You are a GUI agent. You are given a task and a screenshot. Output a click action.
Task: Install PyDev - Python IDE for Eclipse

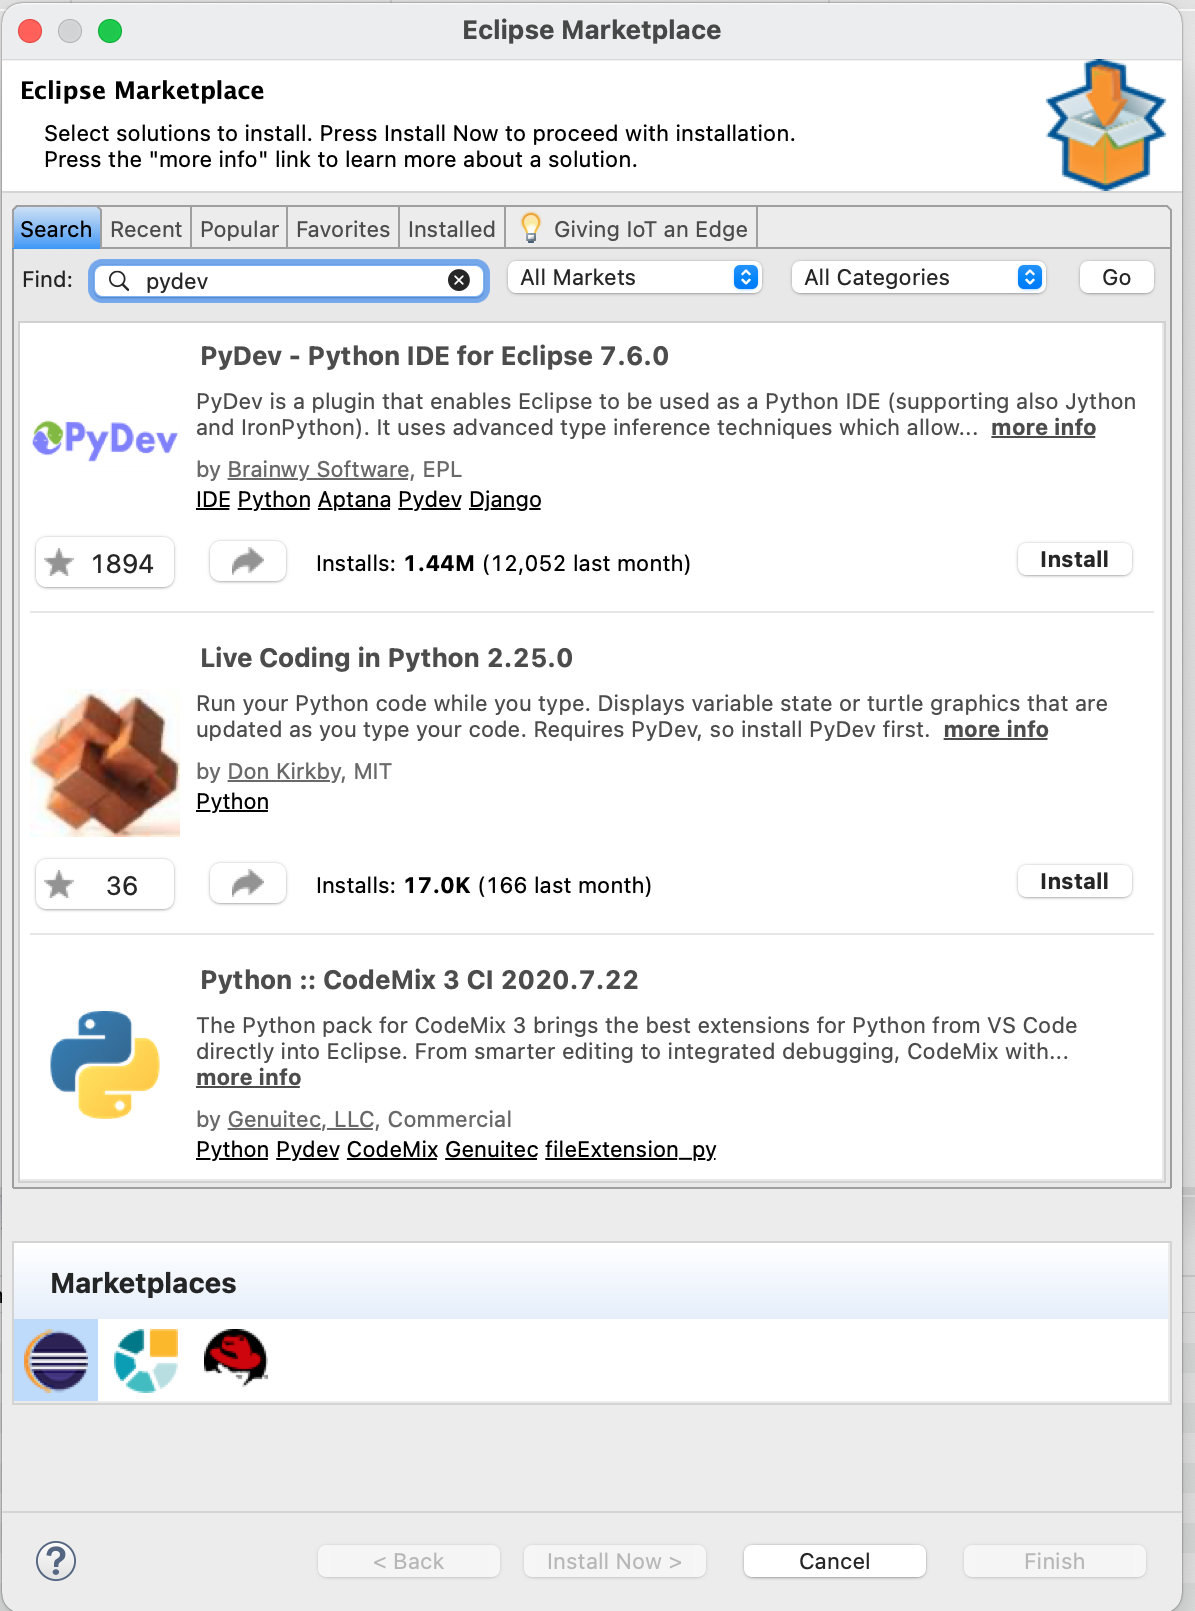(1074, 560)
